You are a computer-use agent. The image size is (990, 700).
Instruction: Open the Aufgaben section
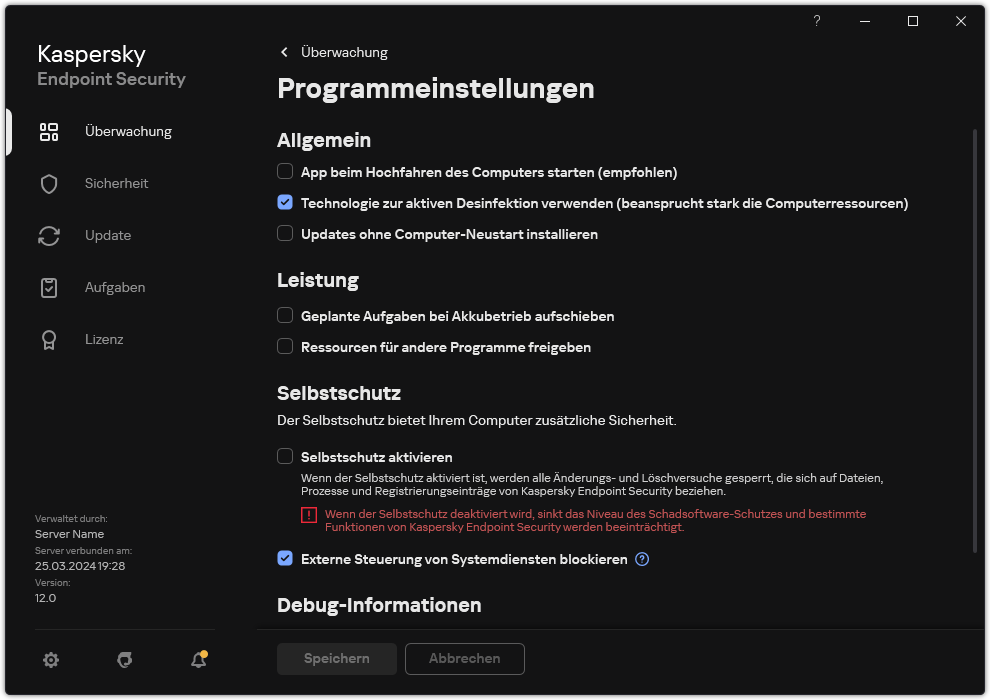[x=114, y=287]
